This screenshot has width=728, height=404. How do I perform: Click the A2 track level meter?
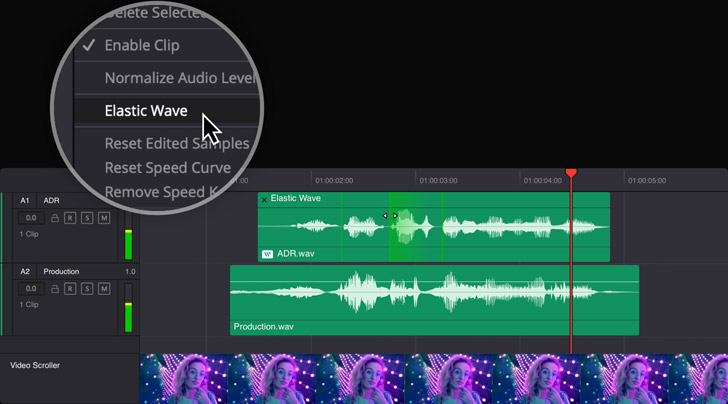(127, 314)
